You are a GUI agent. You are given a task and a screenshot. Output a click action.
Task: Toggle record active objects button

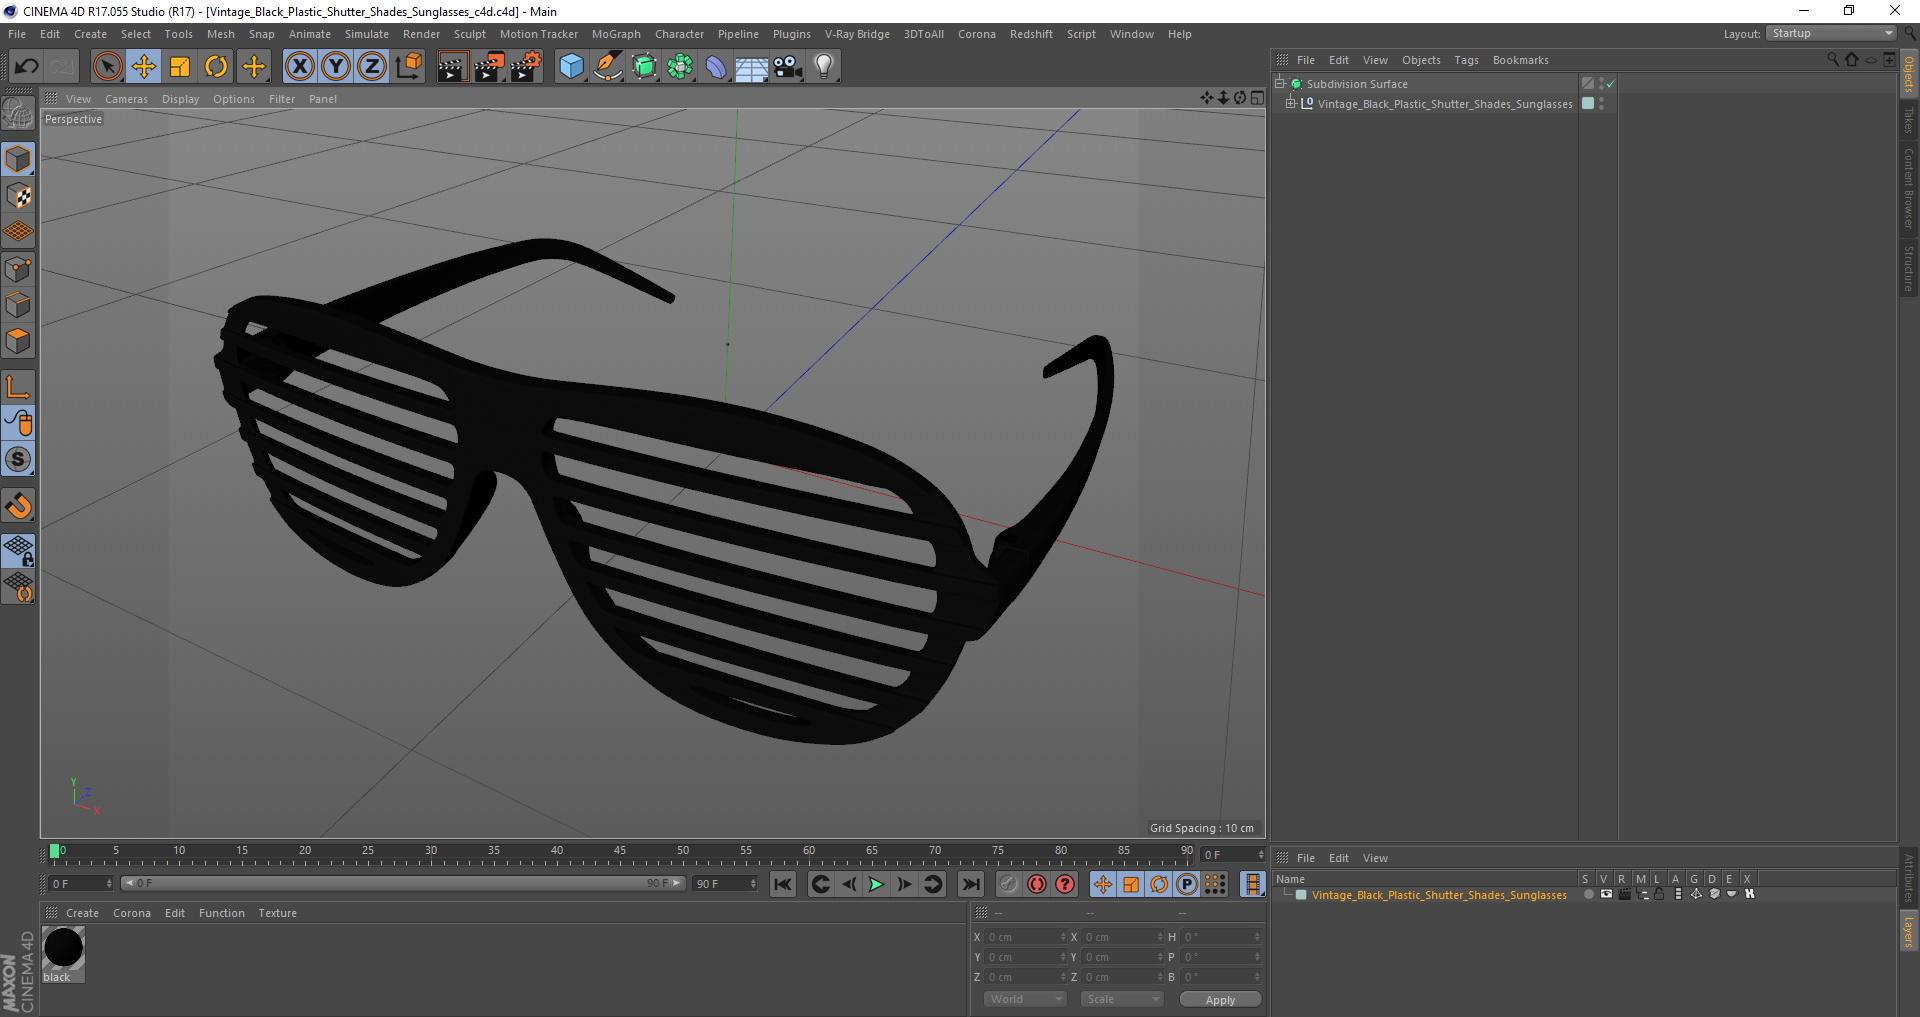click(1008, 884)
